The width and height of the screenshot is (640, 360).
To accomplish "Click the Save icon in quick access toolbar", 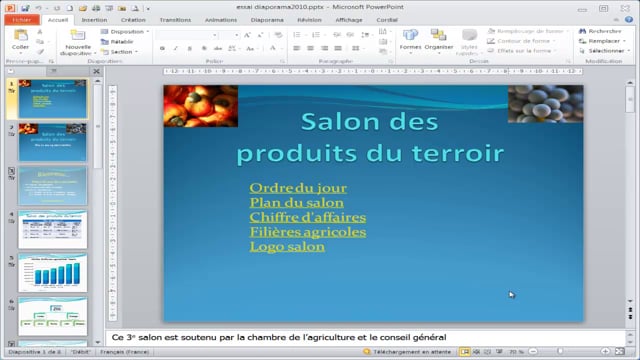I will coord(25,8).
